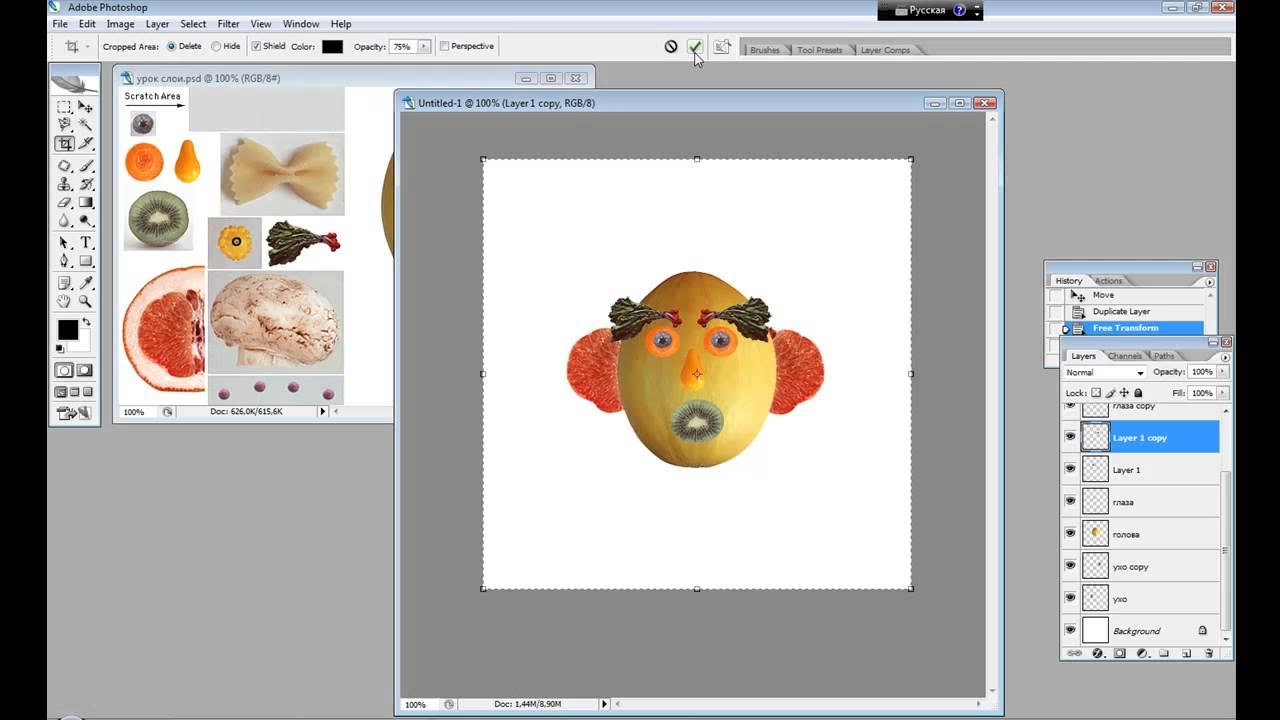This screenshot has height=720, width=1280.
Task: Click the crop shield color swatch
Action: [332, 46]
